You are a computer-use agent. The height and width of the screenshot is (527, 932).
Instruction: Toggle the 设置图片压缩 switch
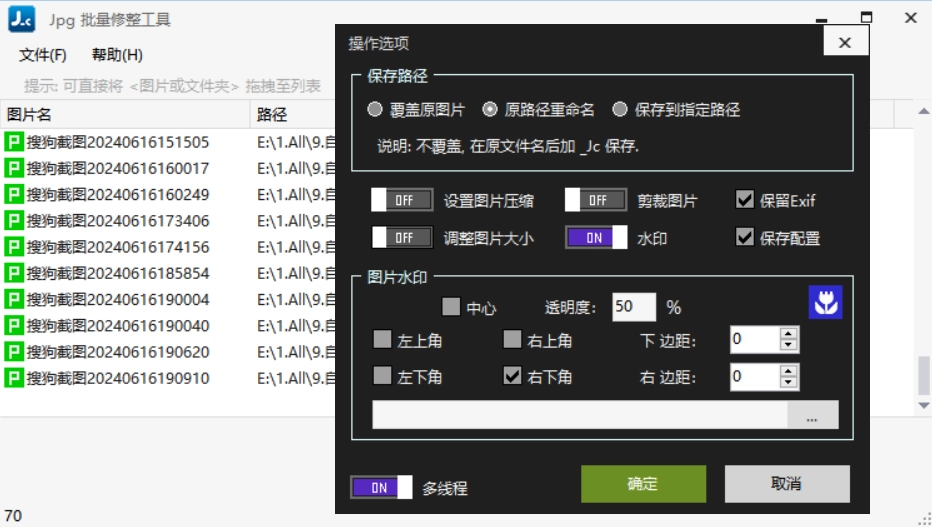point(402,200)
